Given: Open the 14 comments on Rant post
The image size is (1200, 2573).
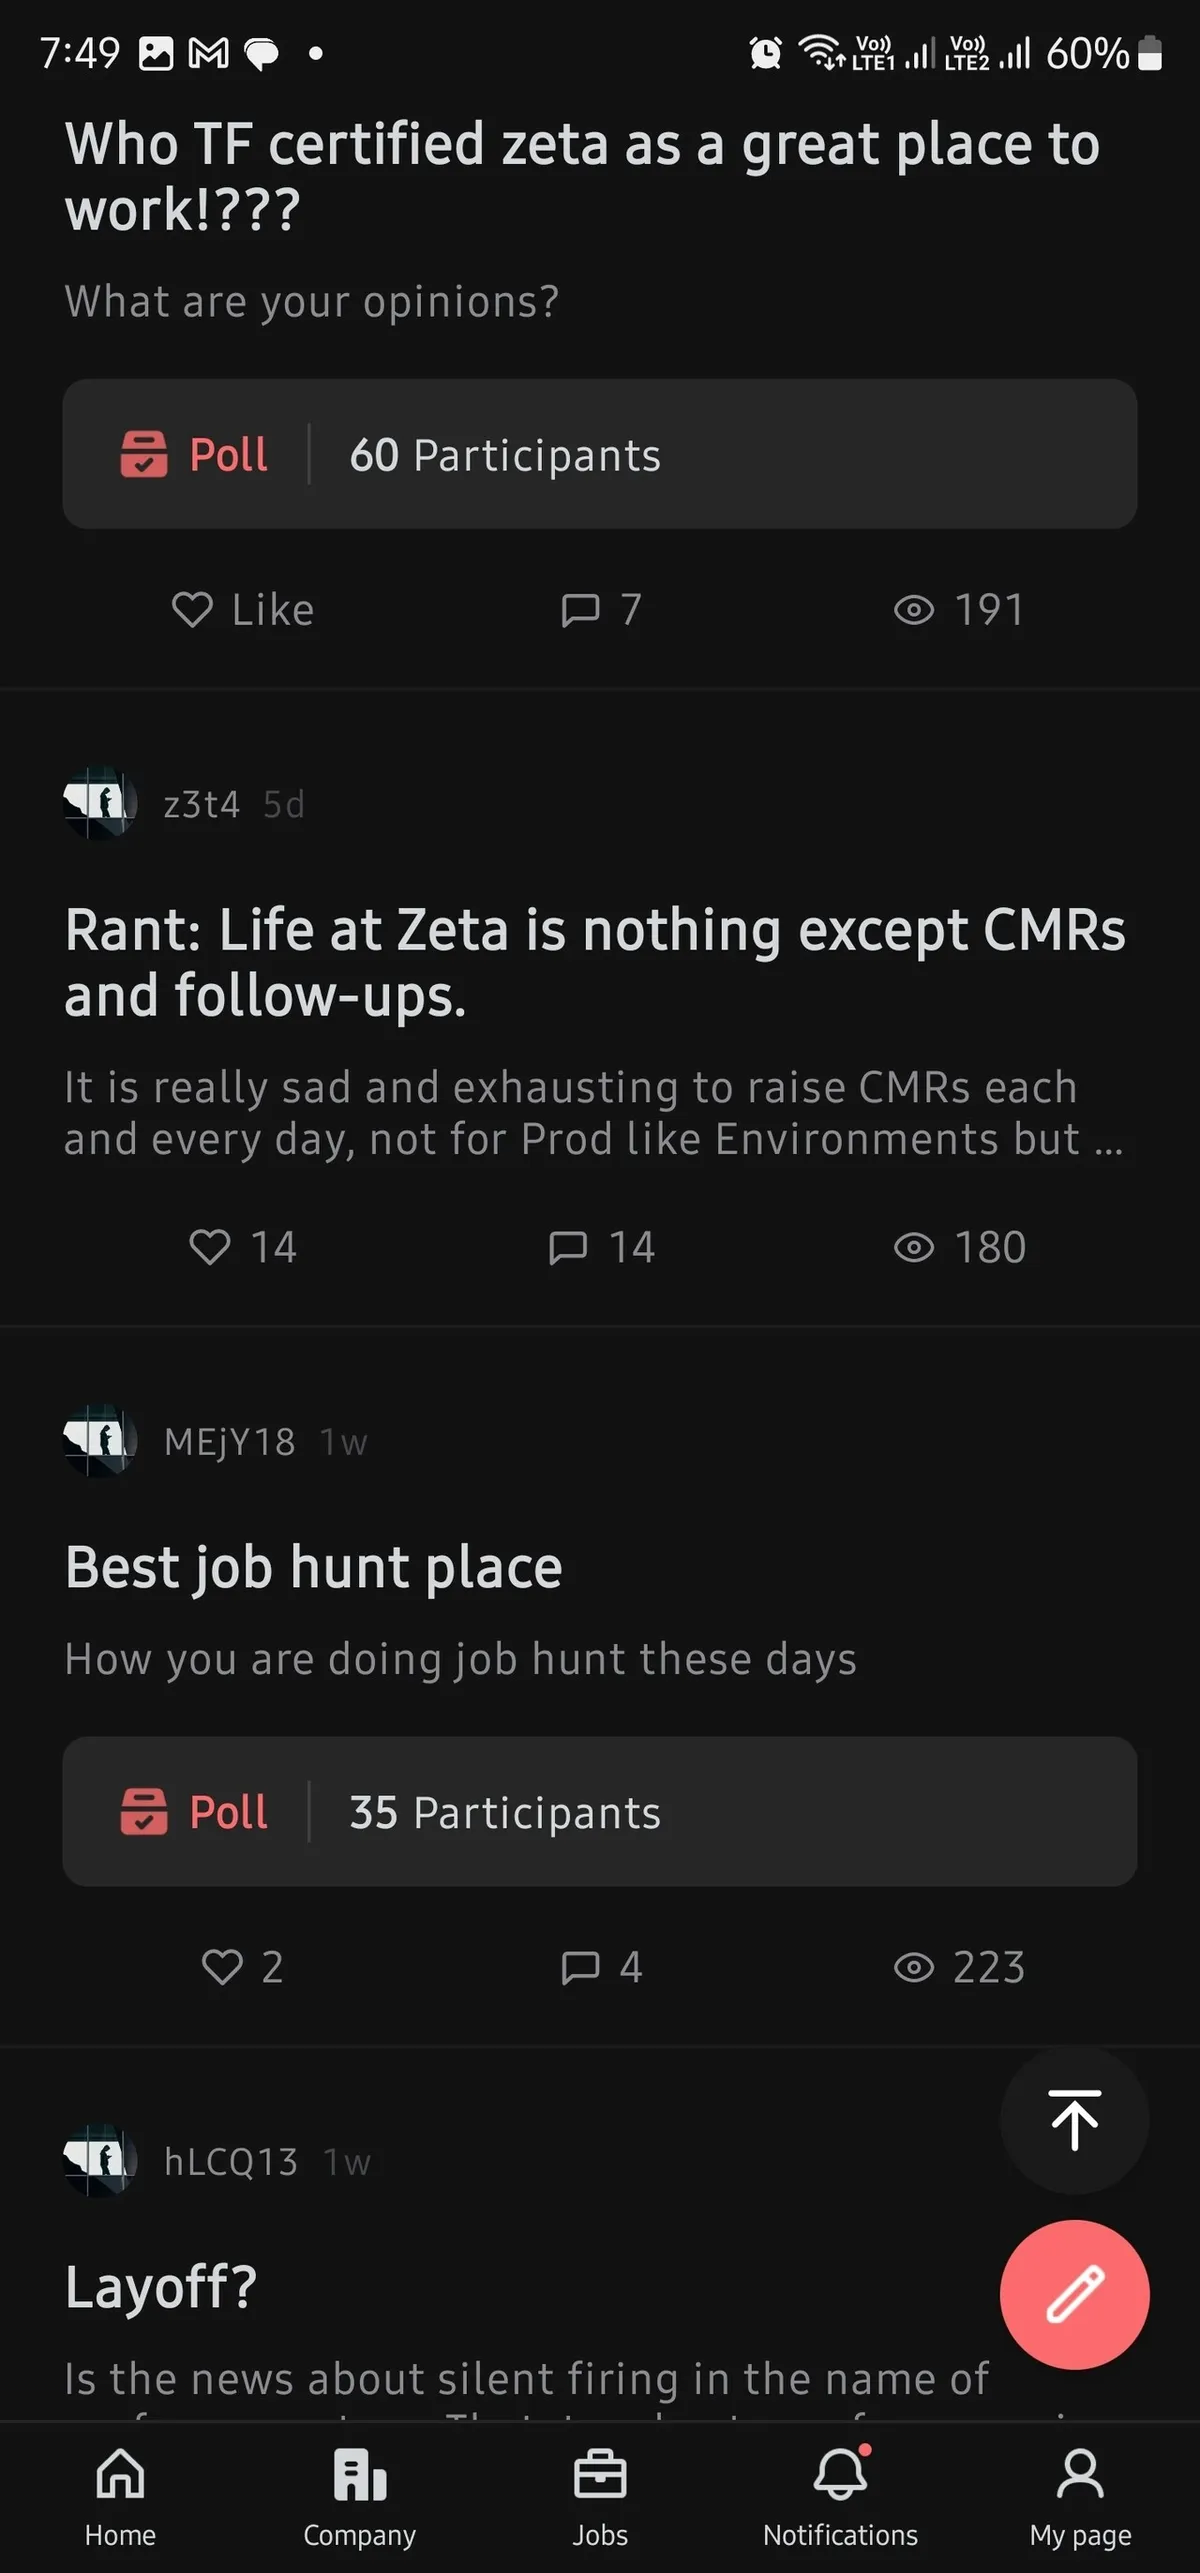Looking at the screenshot, I should pyautogui.click(x=601, y=1247).
